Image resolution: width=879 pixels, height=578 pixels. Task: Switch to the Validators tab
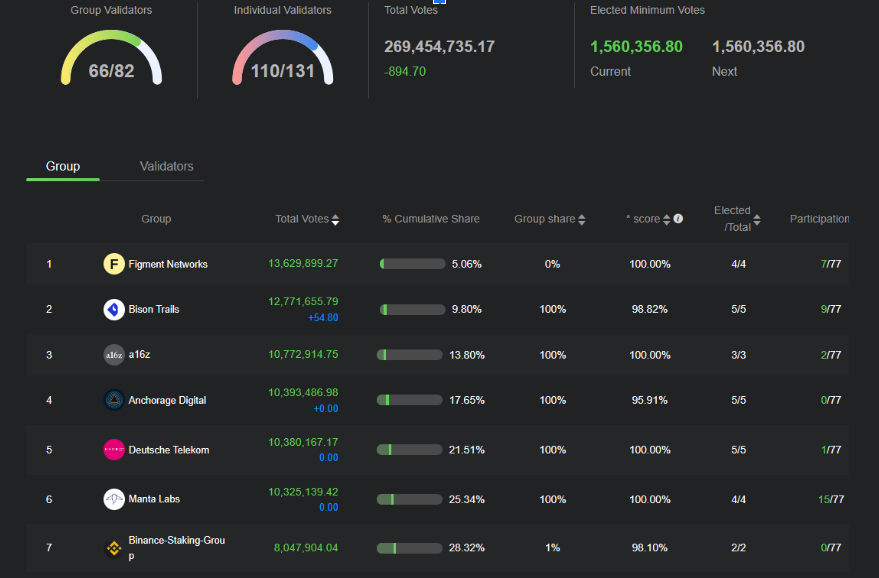pos(166,167)
